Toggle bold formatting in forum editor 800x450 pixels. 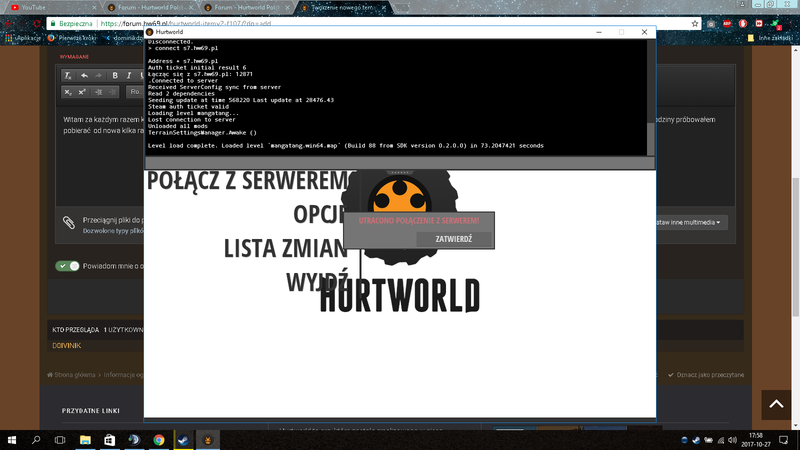pos(115,76)
